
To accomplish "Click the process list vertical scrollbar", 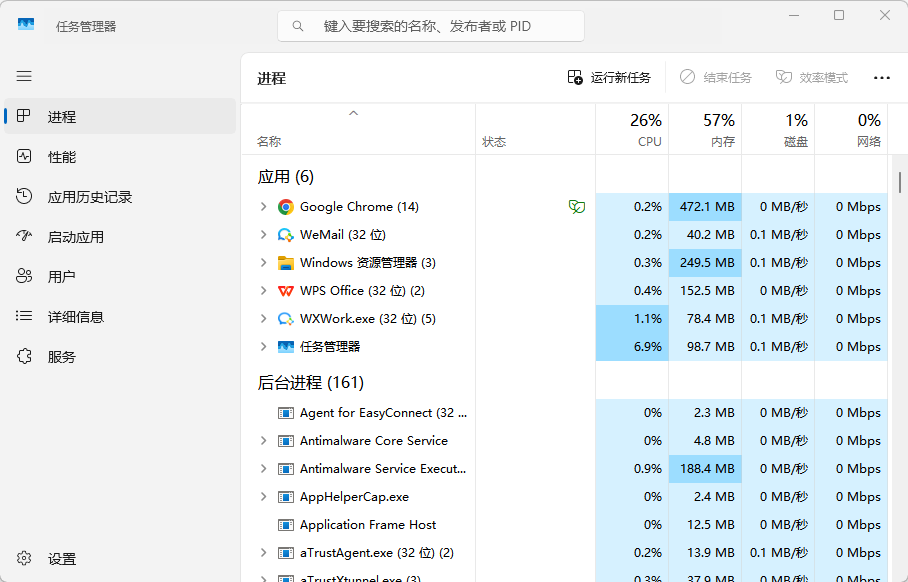I will click(x=900, y=183).
